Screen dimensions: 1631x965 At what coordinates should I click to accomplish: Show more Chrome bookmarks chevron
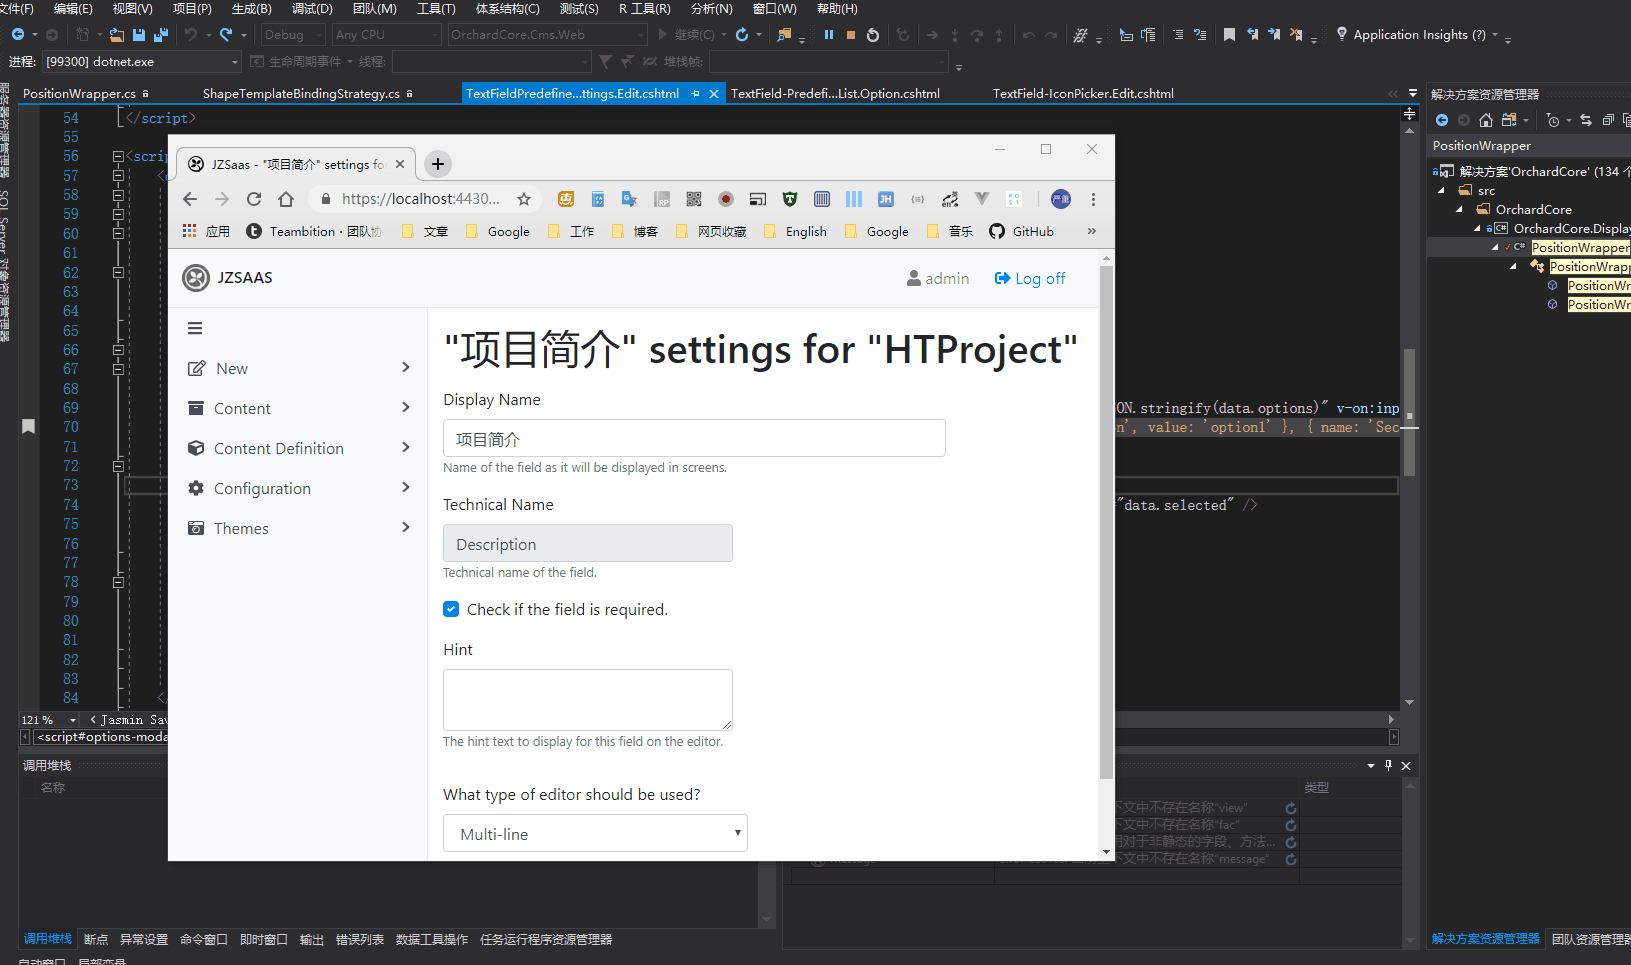tap(1092, 231)
